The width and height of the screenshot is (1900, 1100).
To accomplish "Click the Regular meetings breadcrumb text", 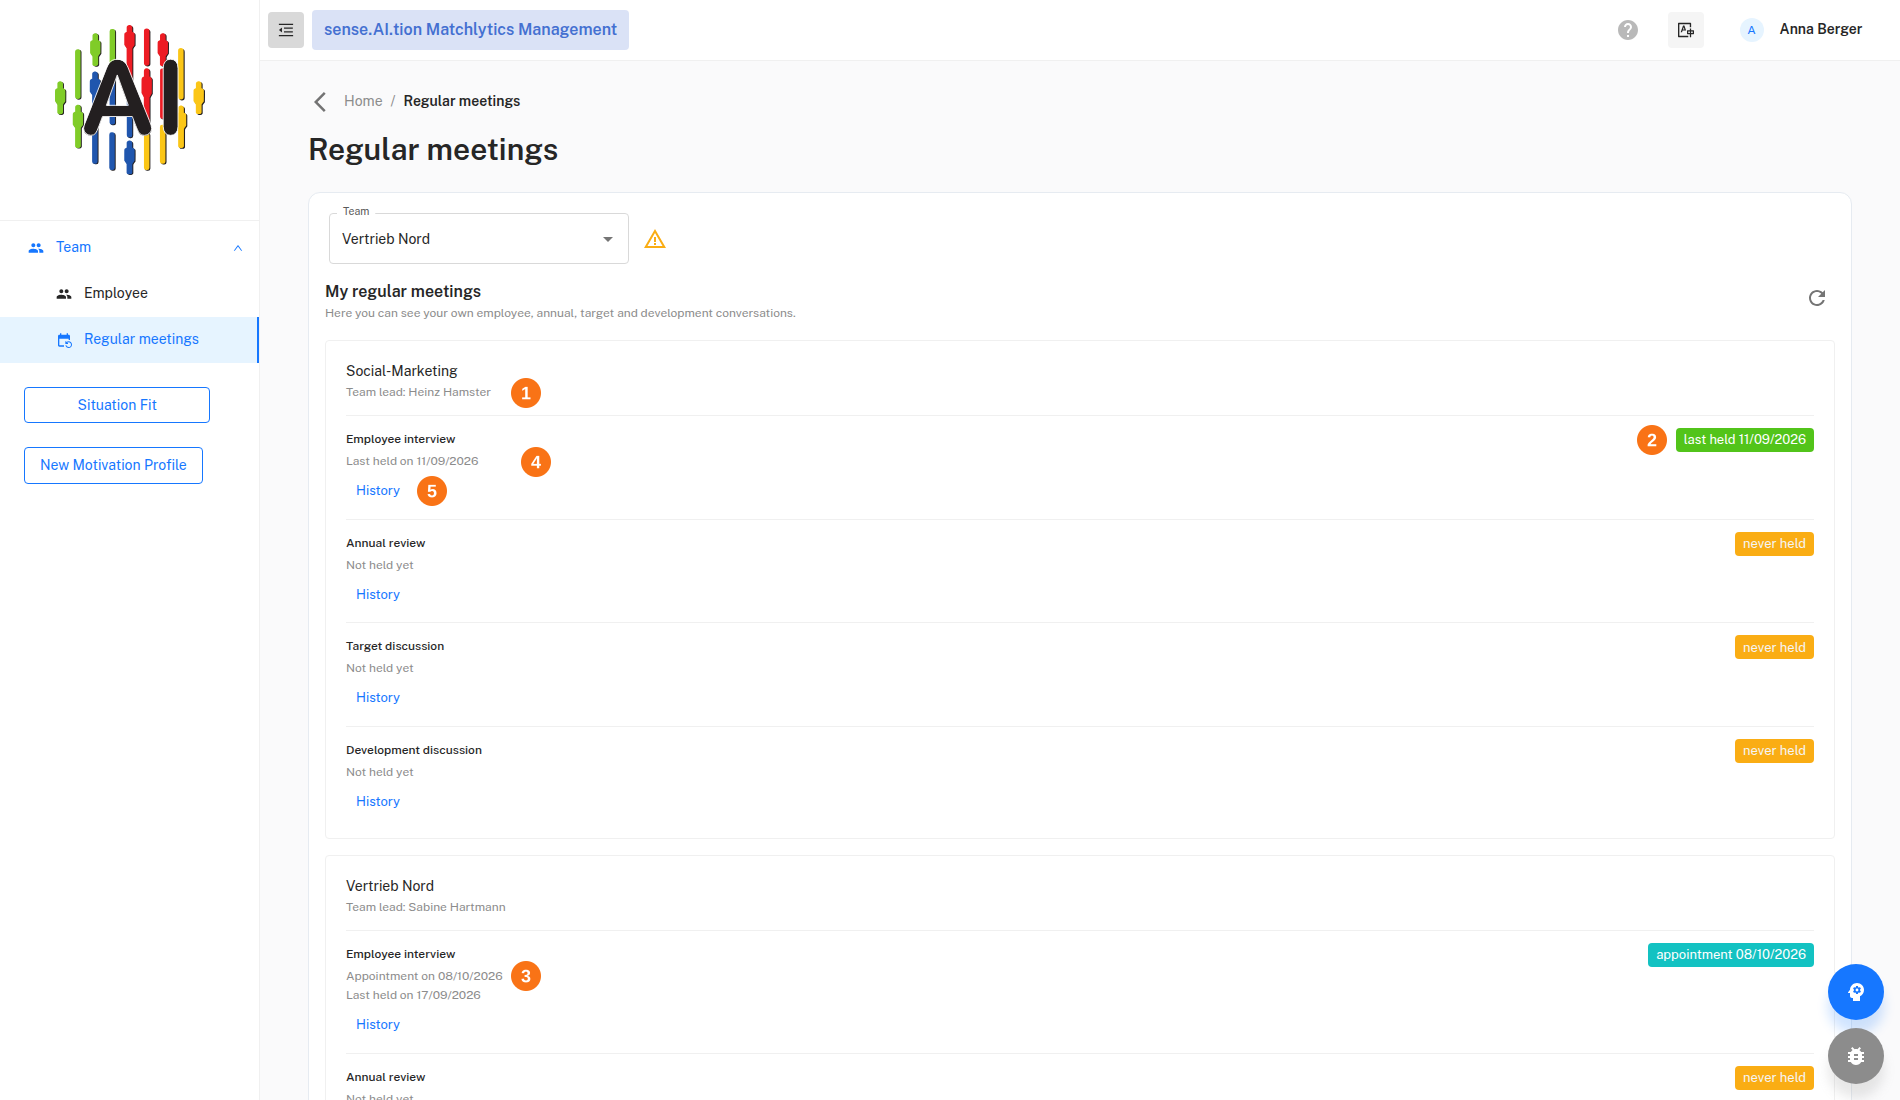I will pos(462,101).
